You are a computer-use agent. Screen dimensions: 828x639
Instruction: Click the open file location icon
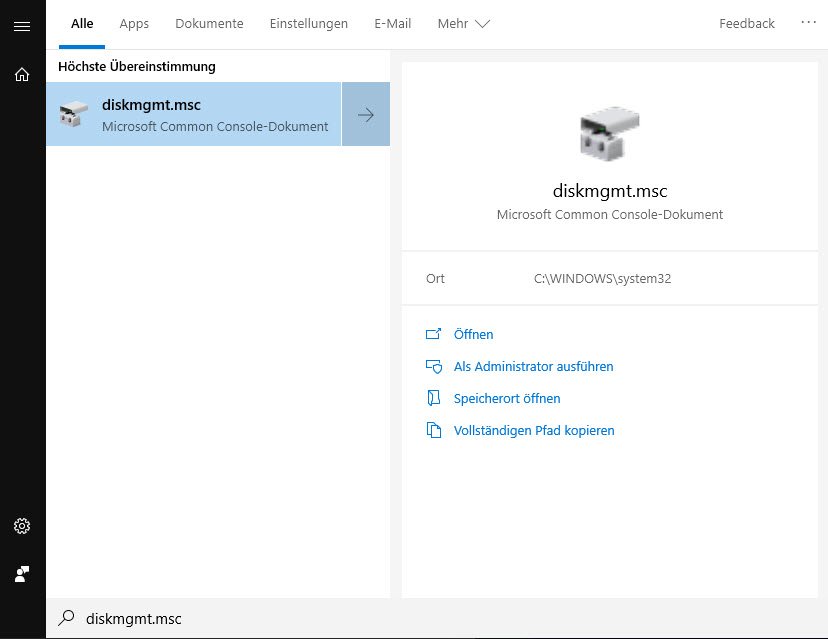tap(434, 398)
